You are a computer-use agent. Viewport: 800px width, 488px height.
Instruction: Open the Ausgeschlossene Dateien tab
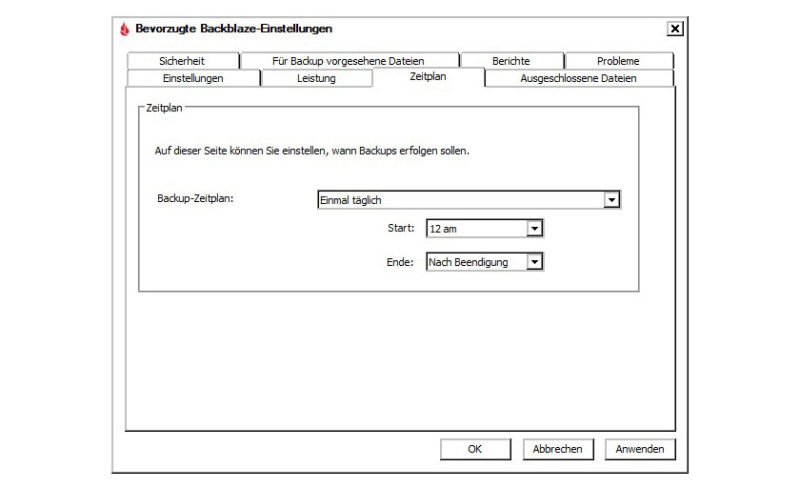[579, 78]
